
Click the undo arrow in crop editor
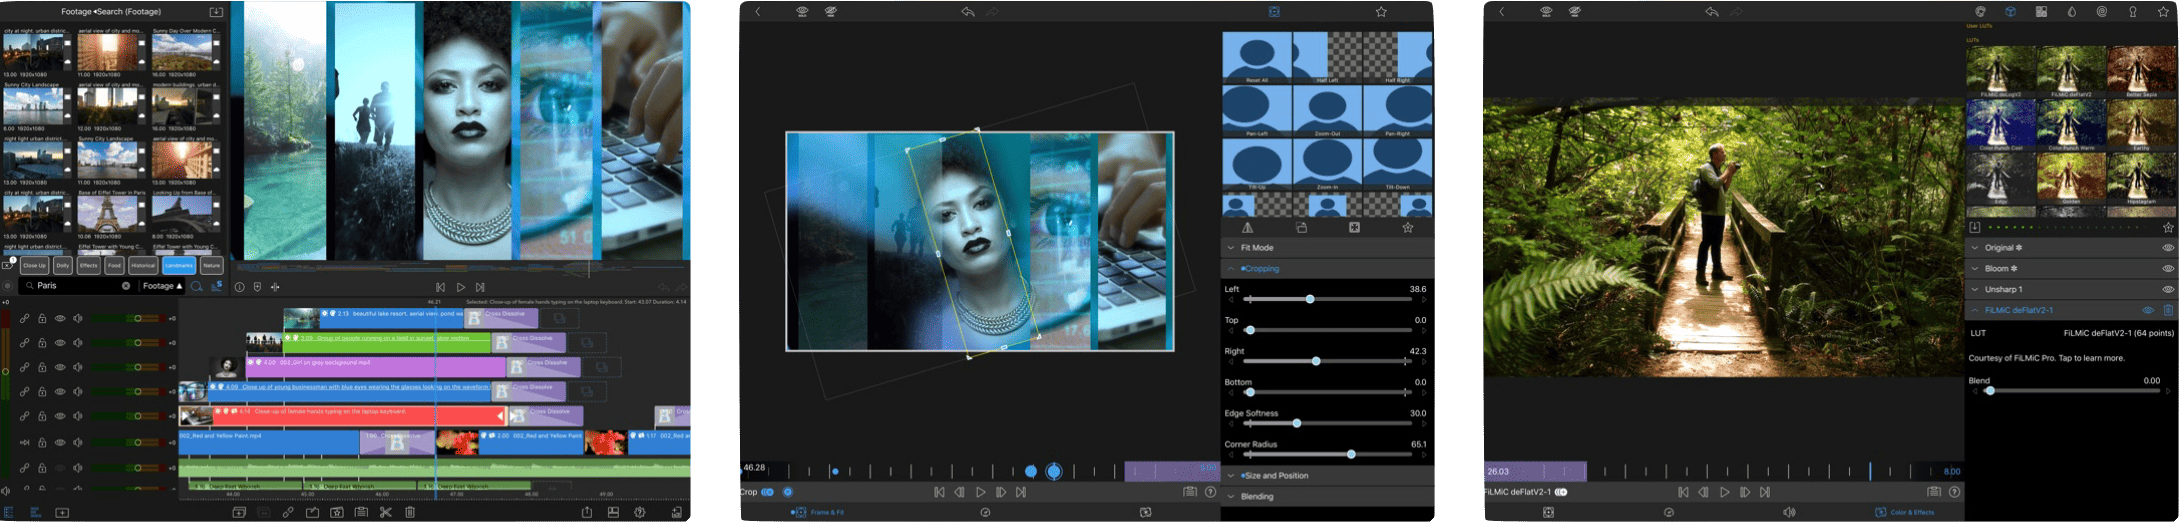(968, 12)
